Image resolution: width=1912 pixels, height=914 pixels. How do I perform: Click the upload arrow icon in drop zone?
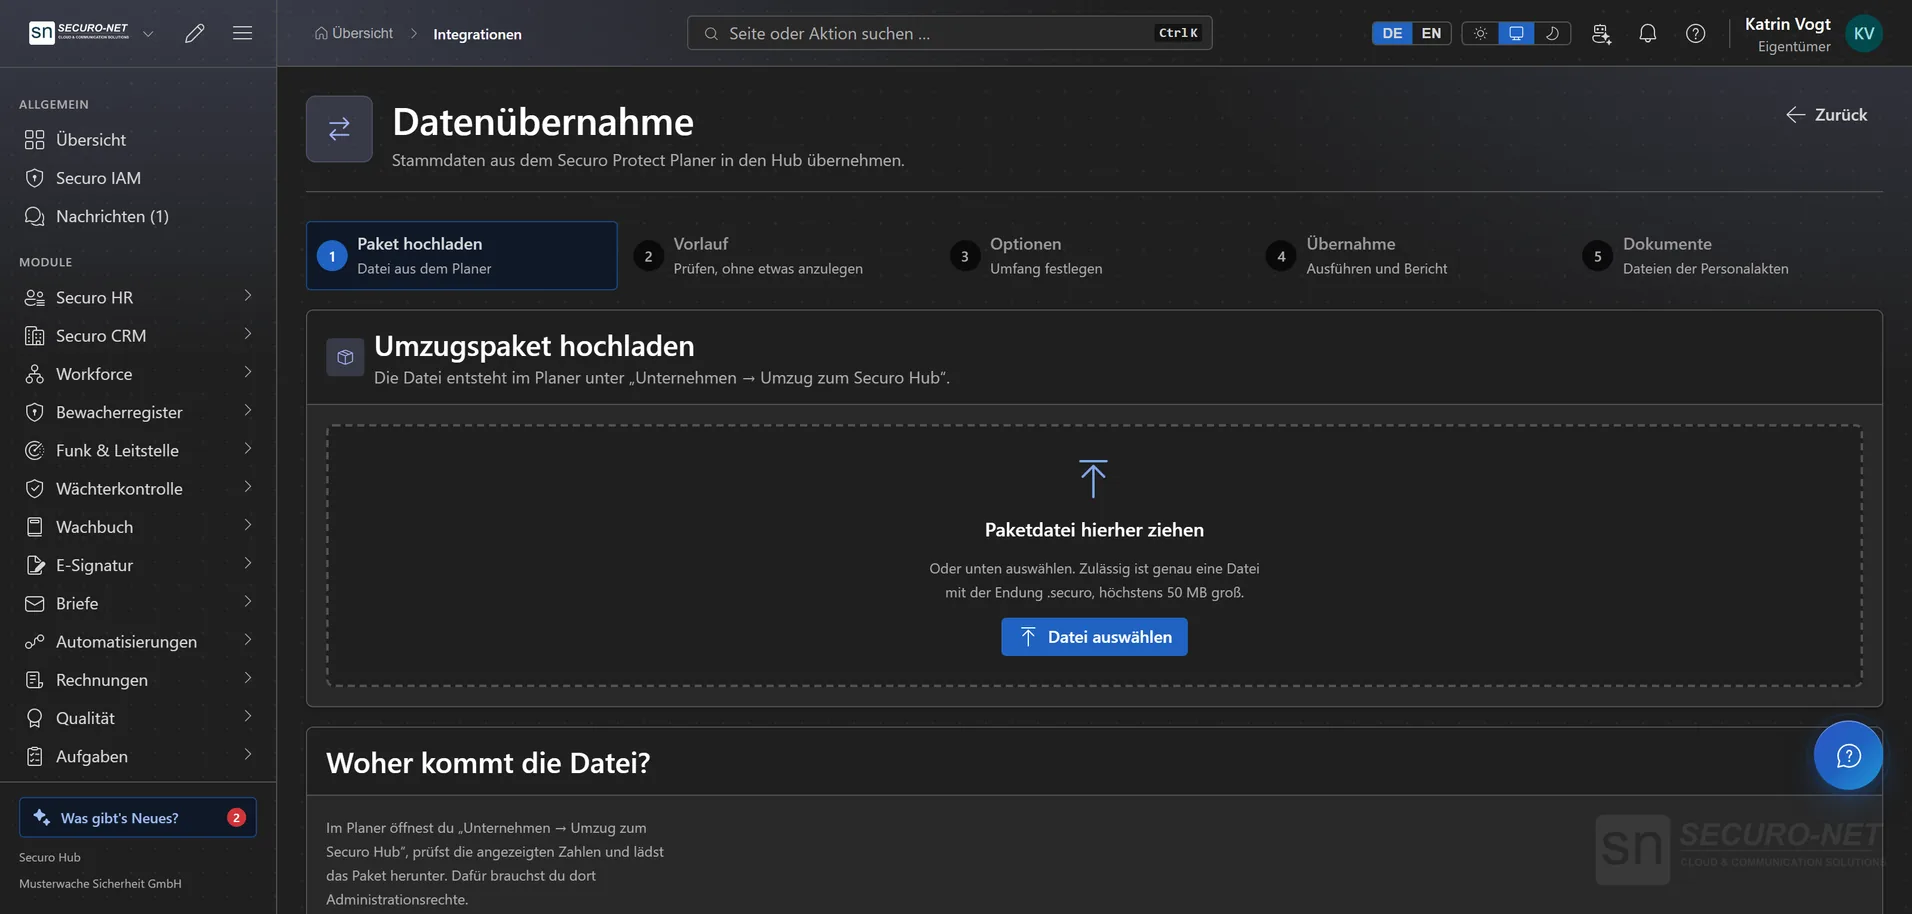pyautogui.click(x=1093, y=478)
